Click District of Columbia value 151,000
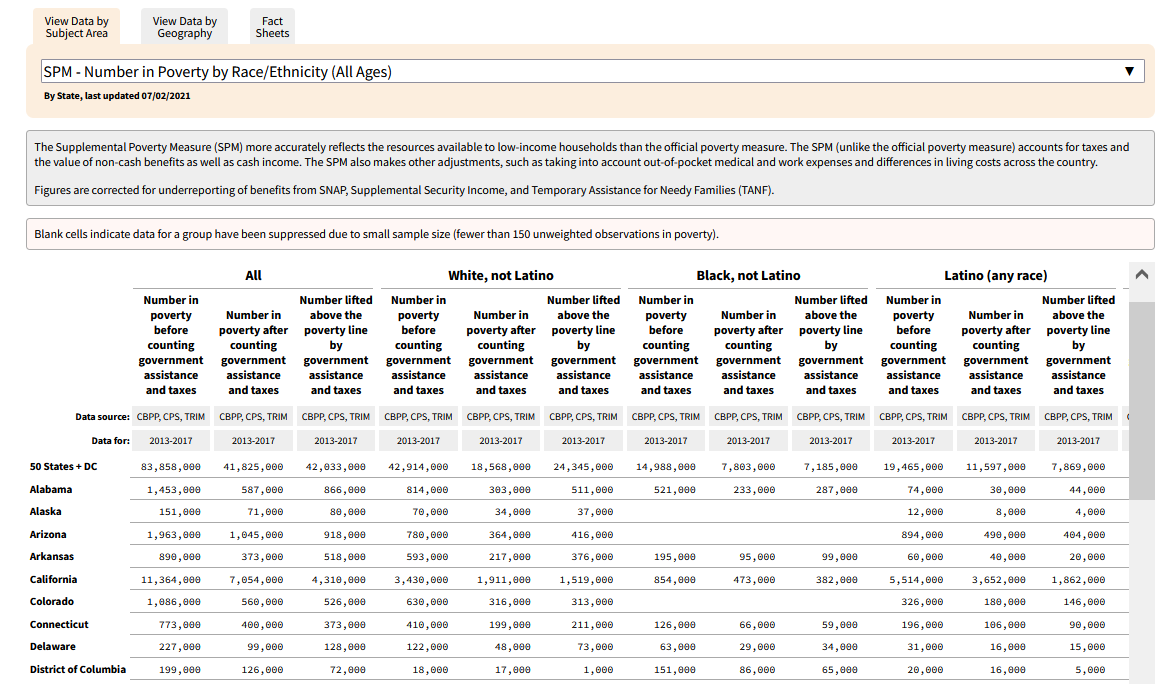The width and height of the screenshot is (1164, 684). tap(675, 670)
